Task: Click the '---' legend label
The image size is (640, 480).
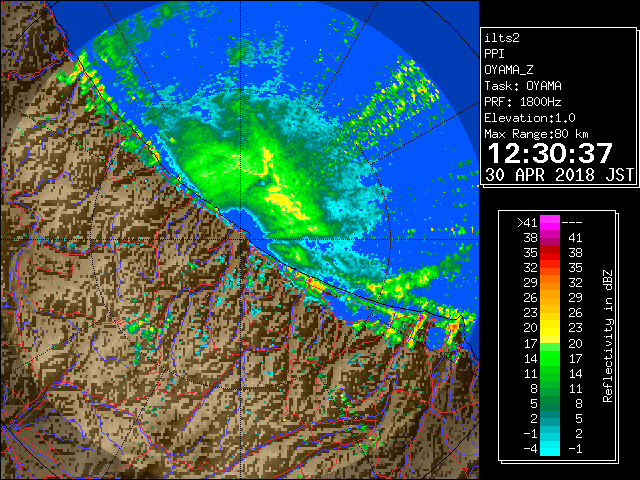Action: coord(572,223)
